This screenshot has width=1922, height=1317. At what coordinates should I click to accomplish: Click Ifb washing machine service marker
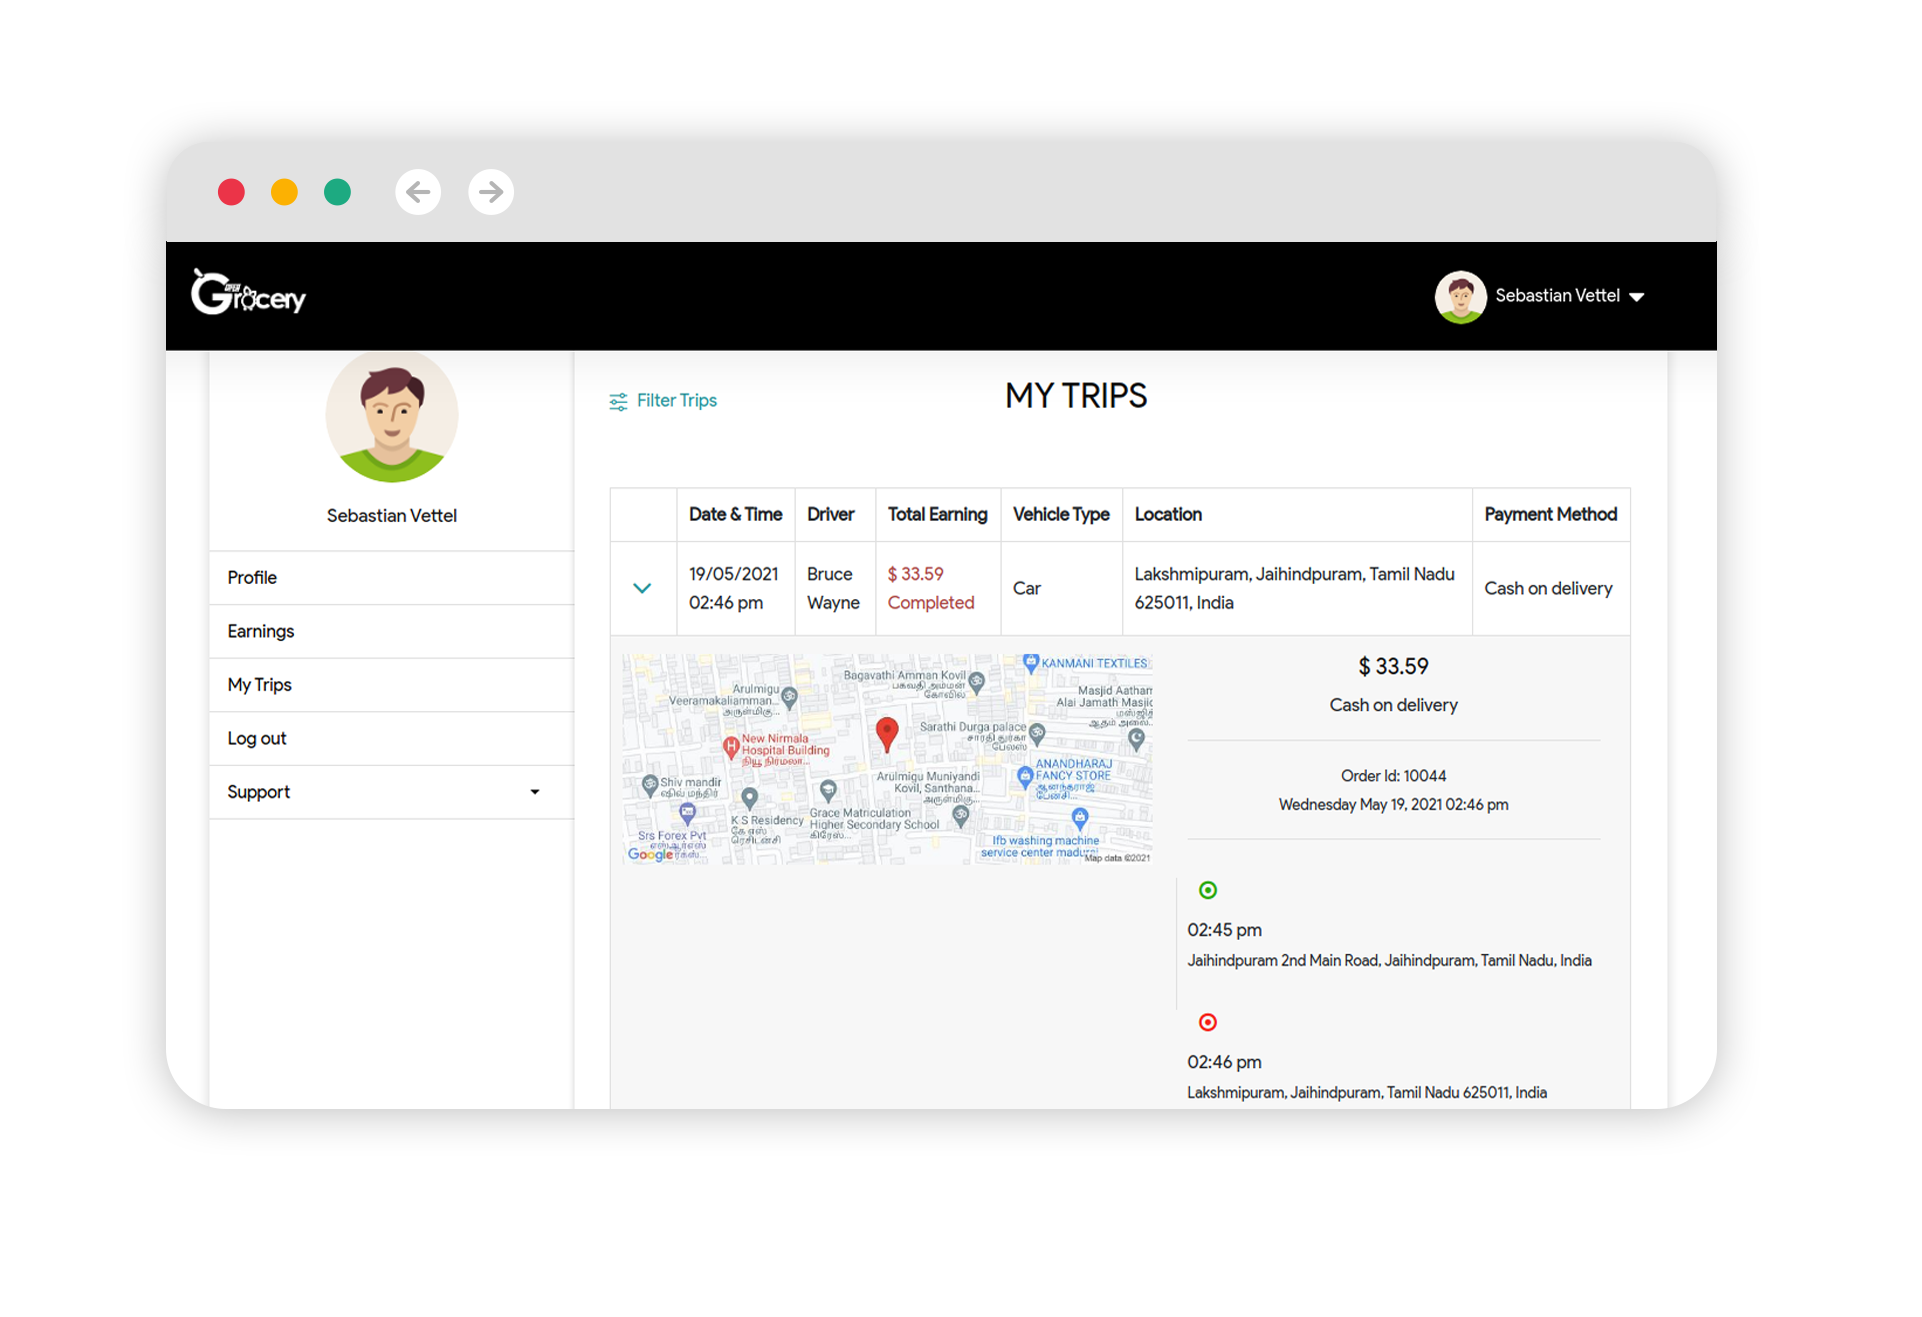click(1080, 818)
